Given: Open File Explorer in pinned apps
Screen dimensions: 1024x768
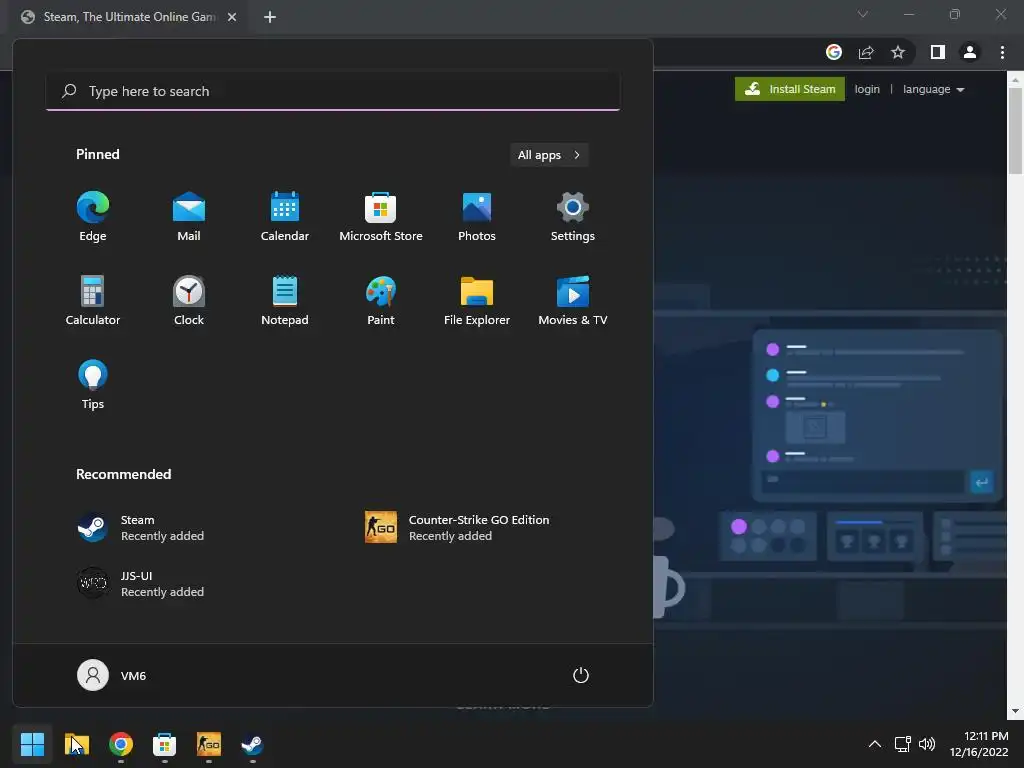Looking at the screenshot, I should point(477,300).
